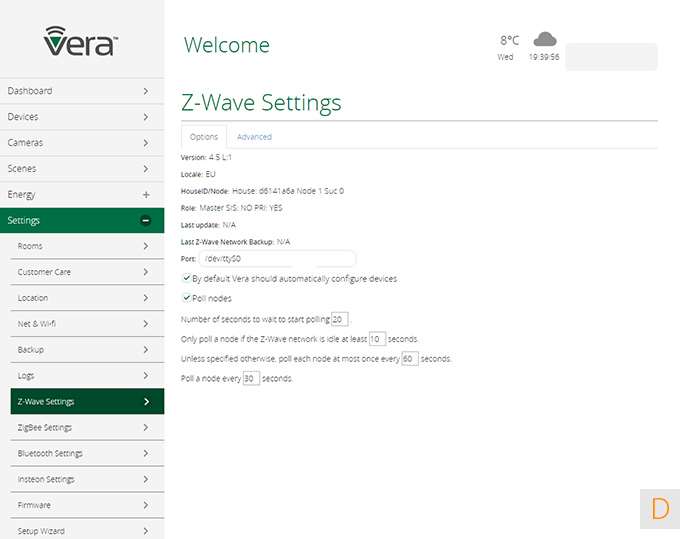690x539 pixels.
Task: Switch to the Advanced tab
Action: tap(254, 137)
